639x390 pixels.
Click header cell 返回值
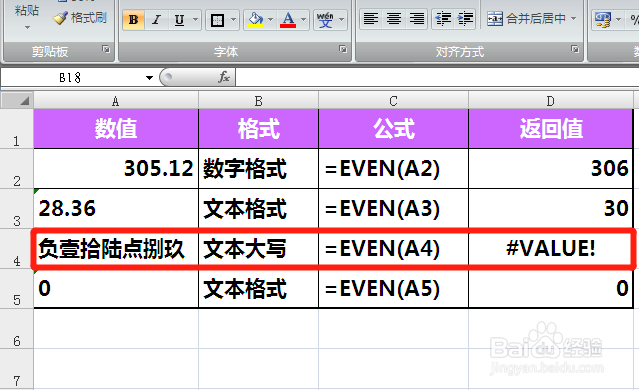point(551,129)
